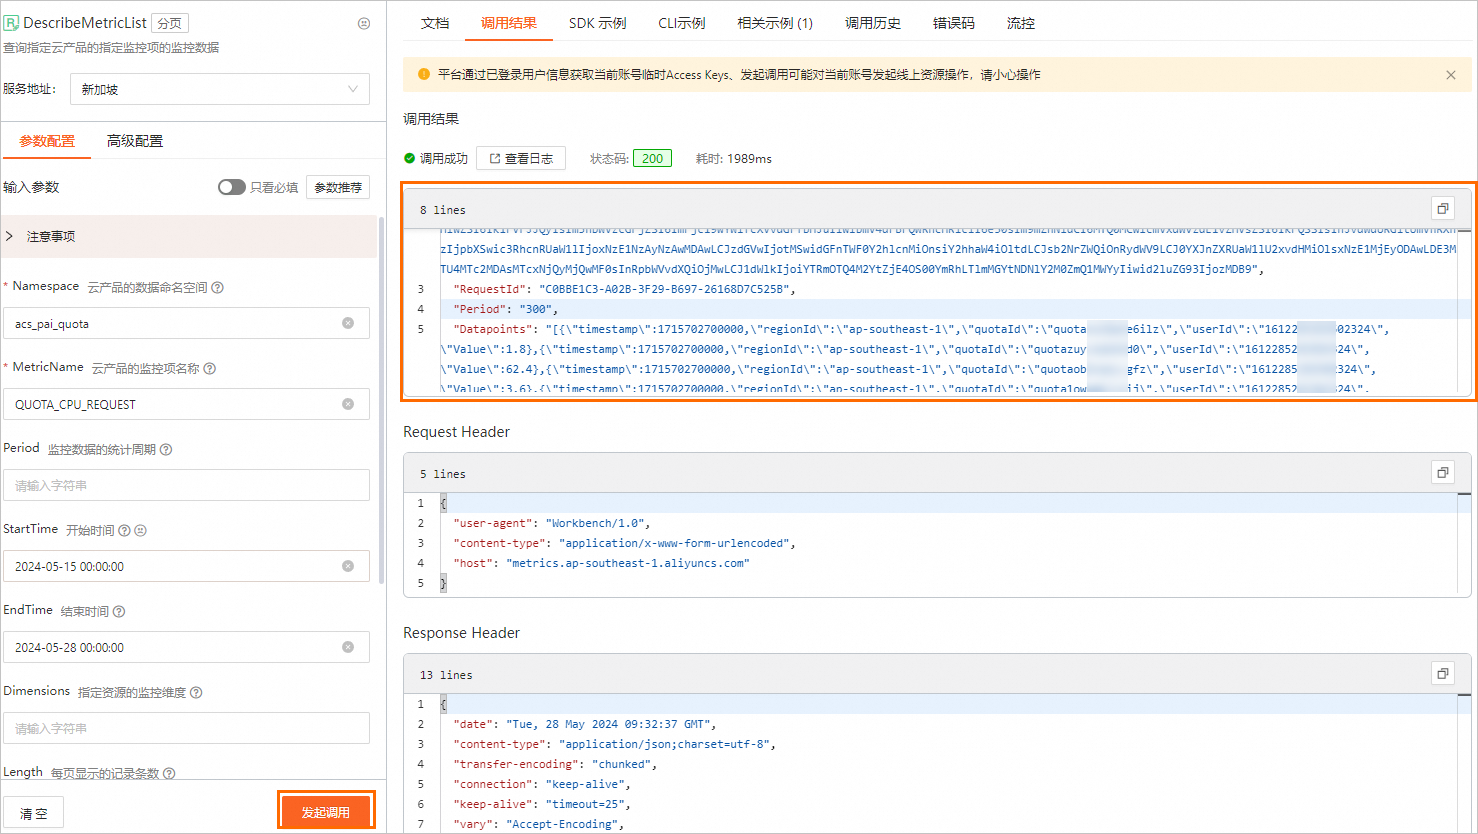Switch to the 高级配置 tab
This screenshot has height=834, width=1478.
135,141
